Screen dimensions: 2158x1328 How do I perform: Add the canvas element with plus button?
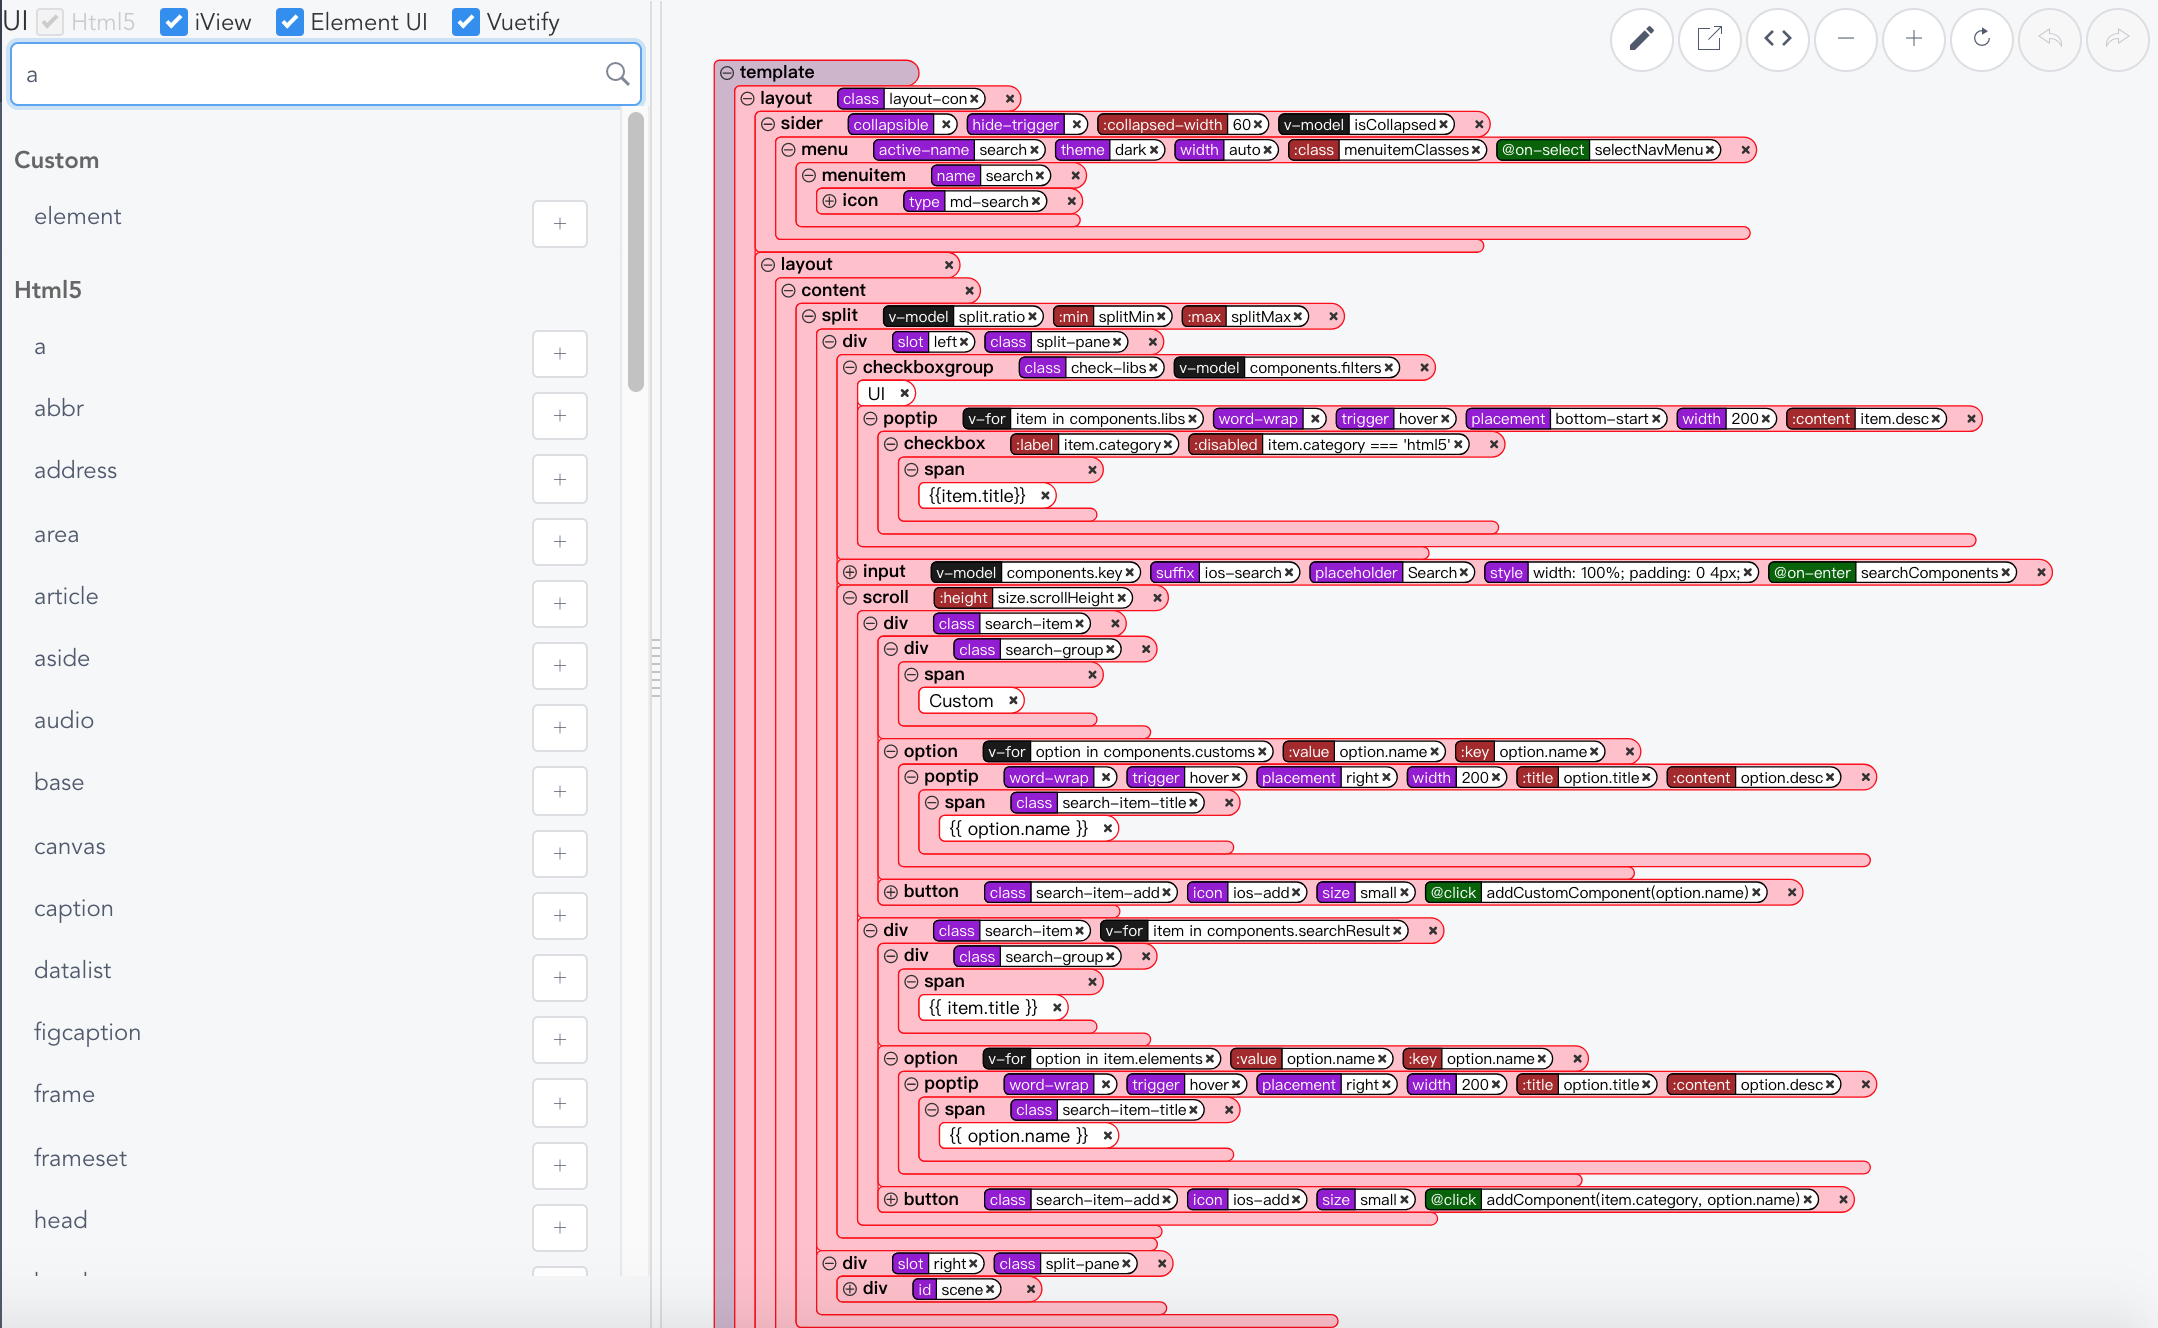click(559, 853)
